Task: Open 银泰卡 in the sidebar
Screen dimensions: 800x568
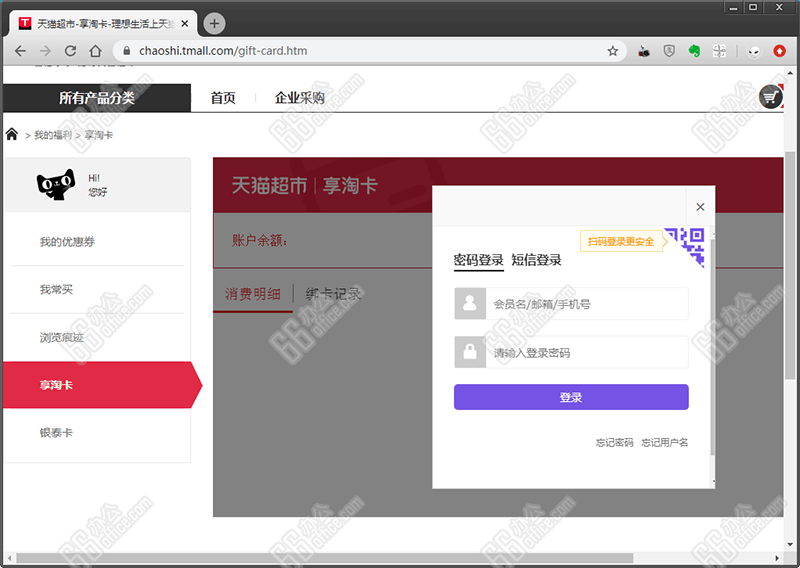Action: tap(57, 433)
